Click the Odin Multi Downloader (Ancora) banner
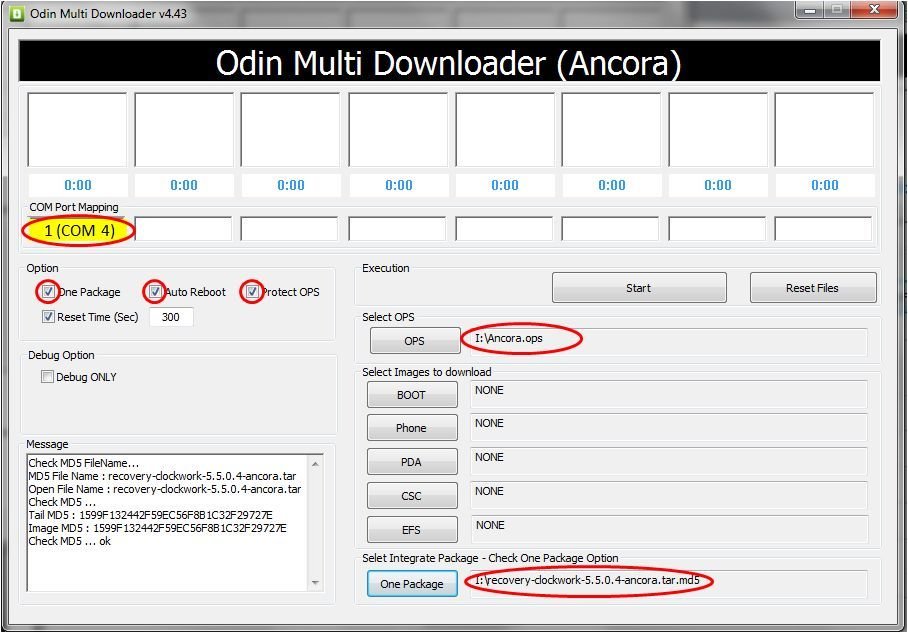 (x=449, y=61)
